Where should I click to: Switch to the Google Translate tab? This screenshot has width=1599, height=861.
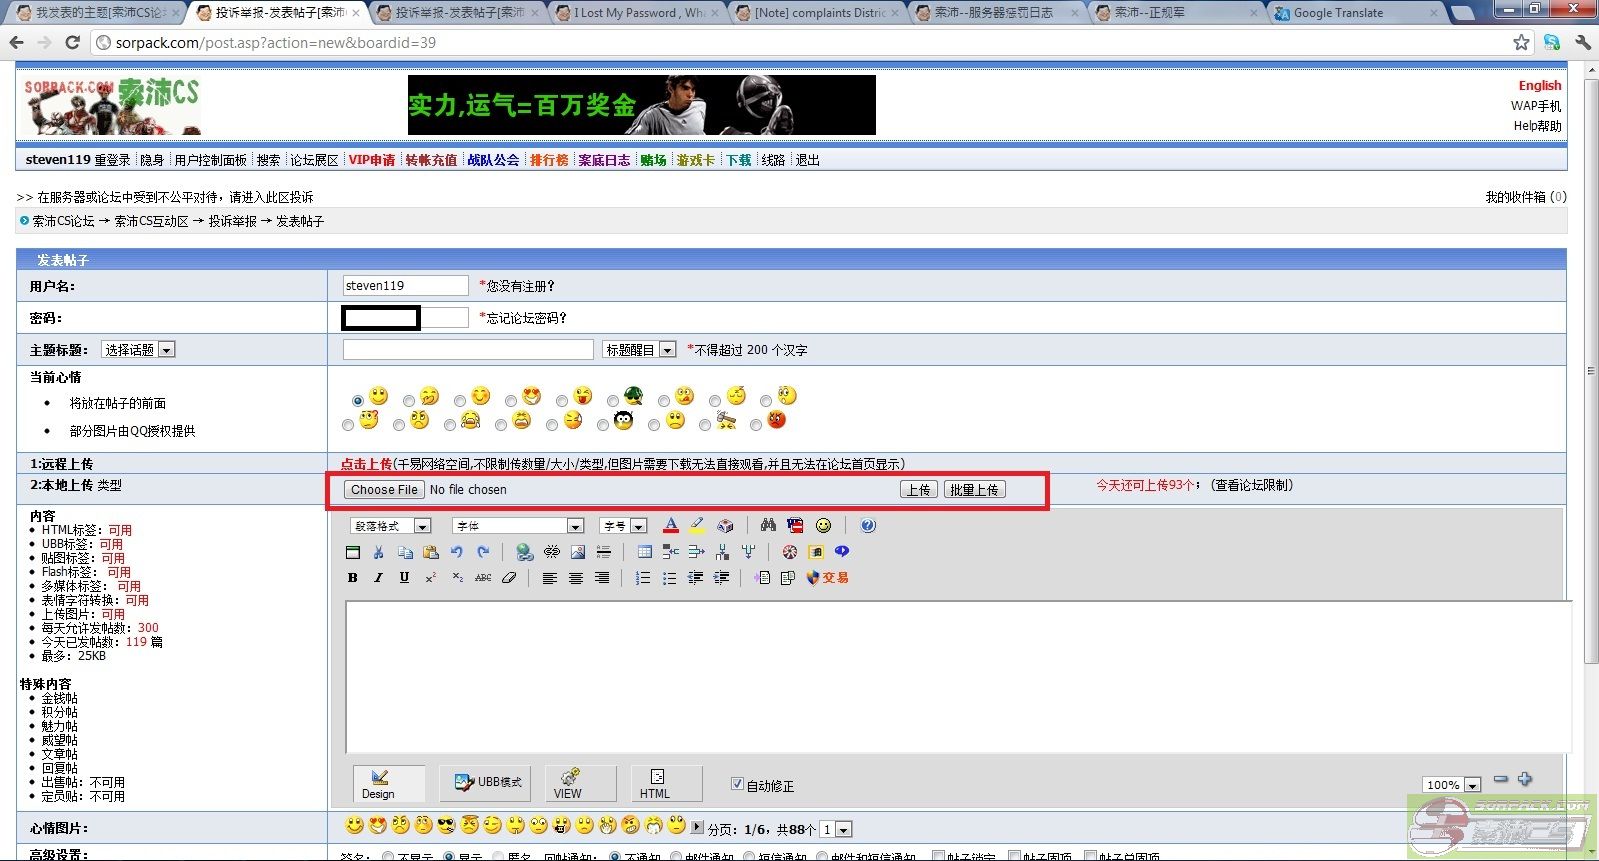pos(1355,13)
